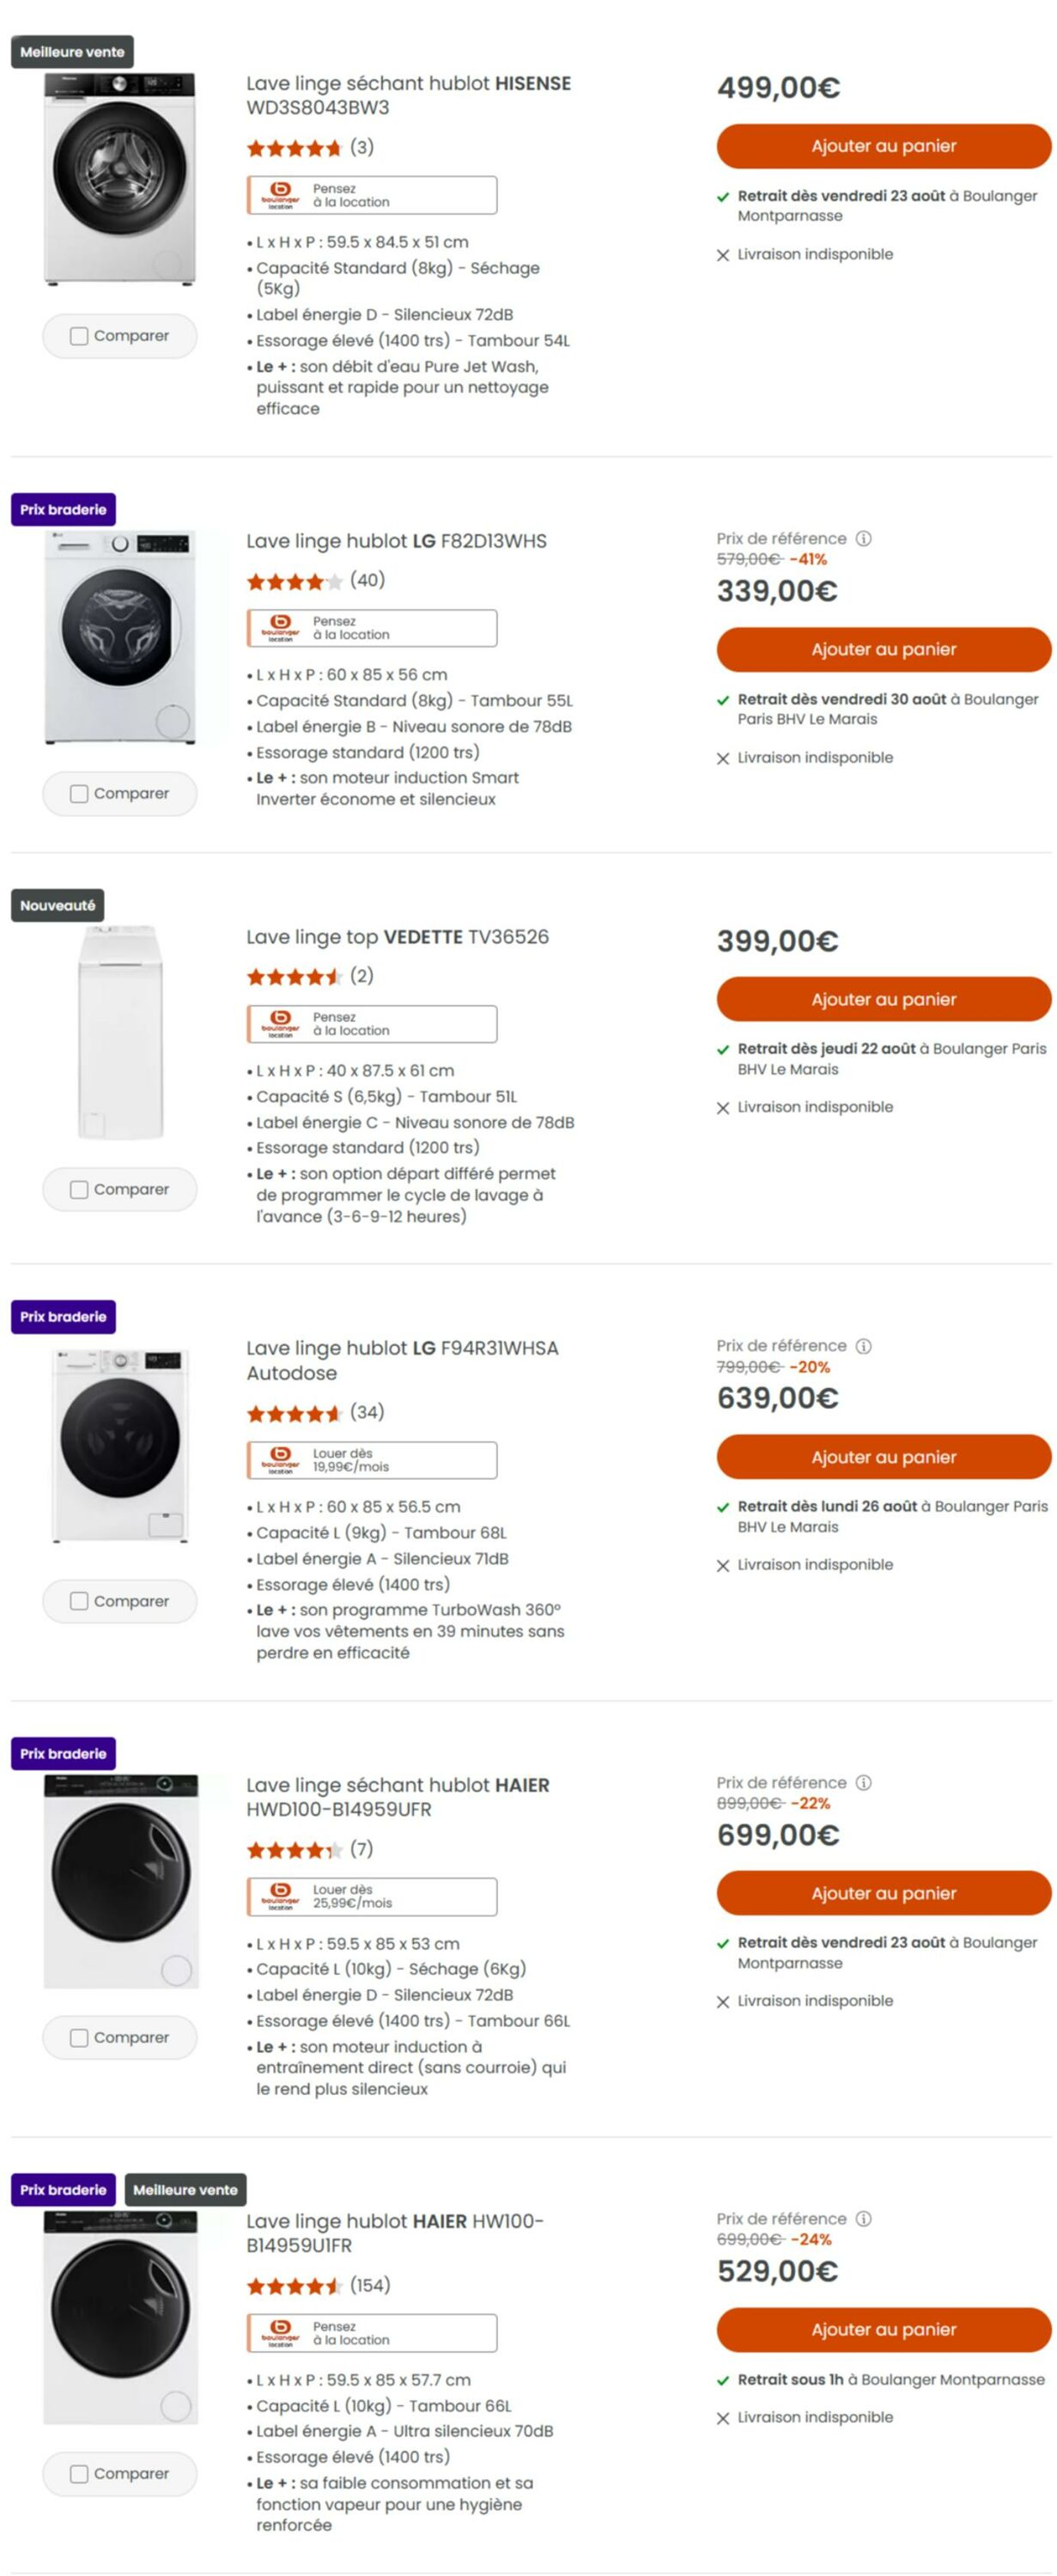
Task: Click the info icon next to Haier HWD100 reference price
Action: 862,1782
